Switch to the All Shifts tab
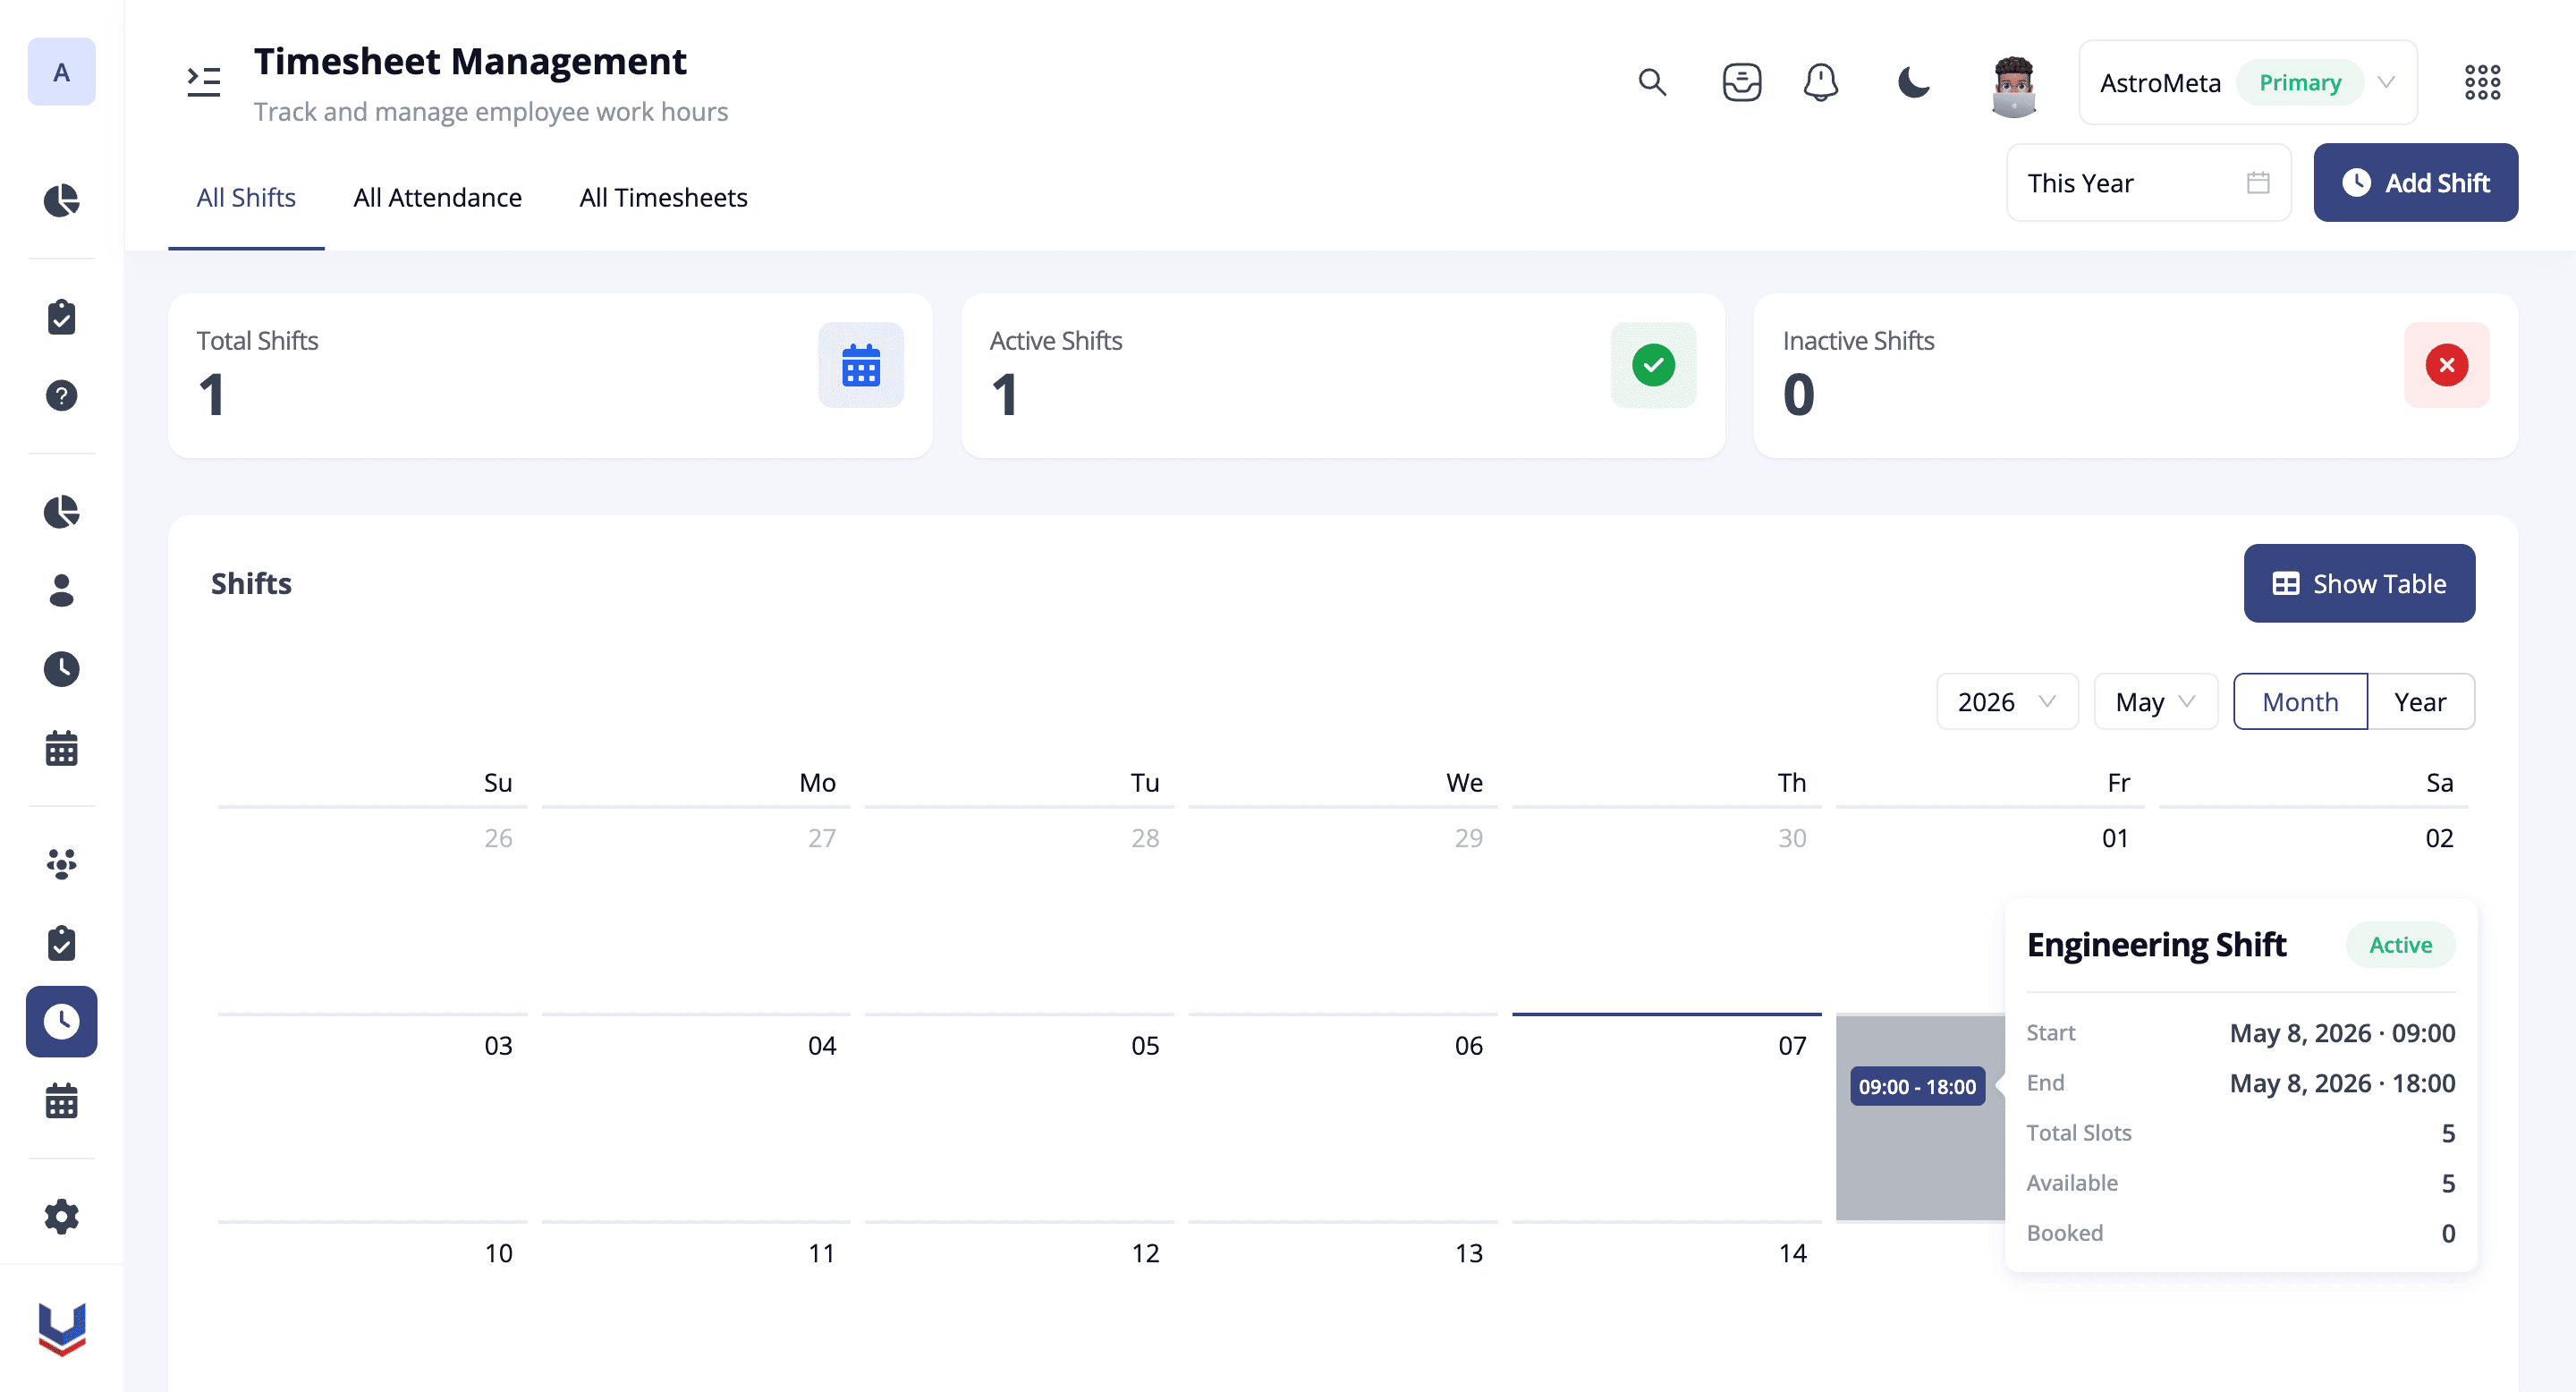The image size is (2576, 1392). [246, 198]
